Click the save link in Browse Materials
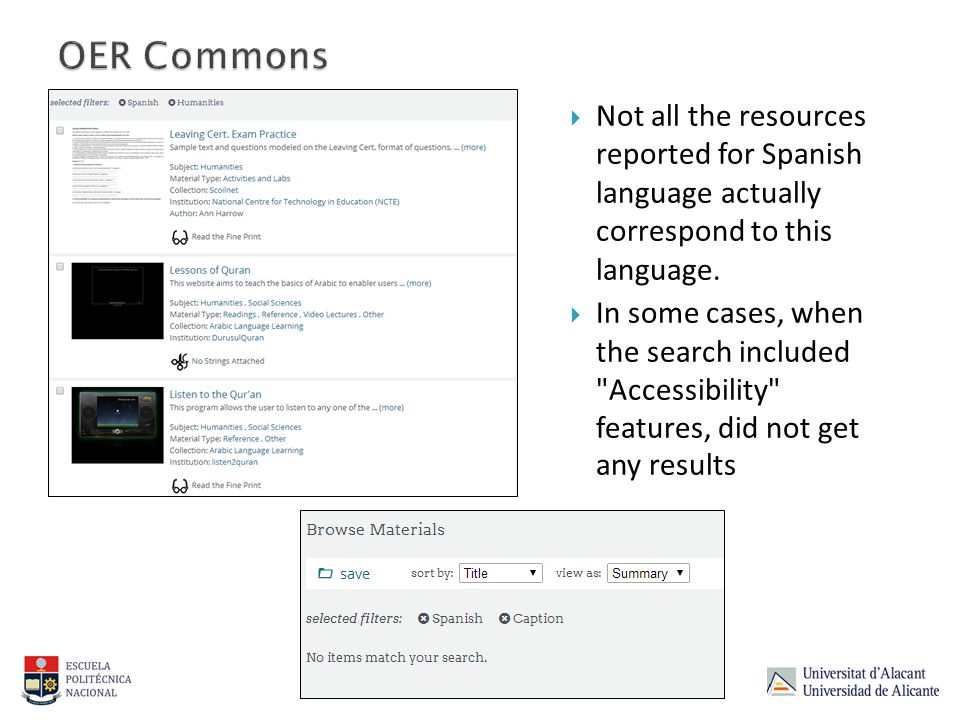Image resolution: width=960 pixels, height=720 pixels. pyautogui.click(x=354, y=574)
